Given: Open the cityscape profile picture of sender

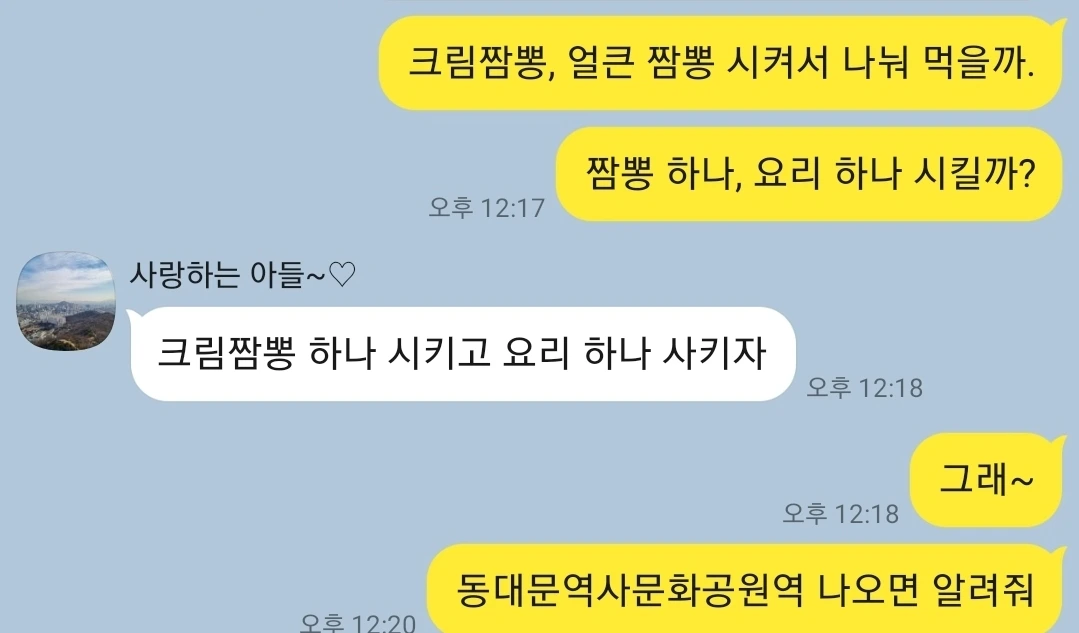Looking at the screenshot, I should [x=65, y=301].
